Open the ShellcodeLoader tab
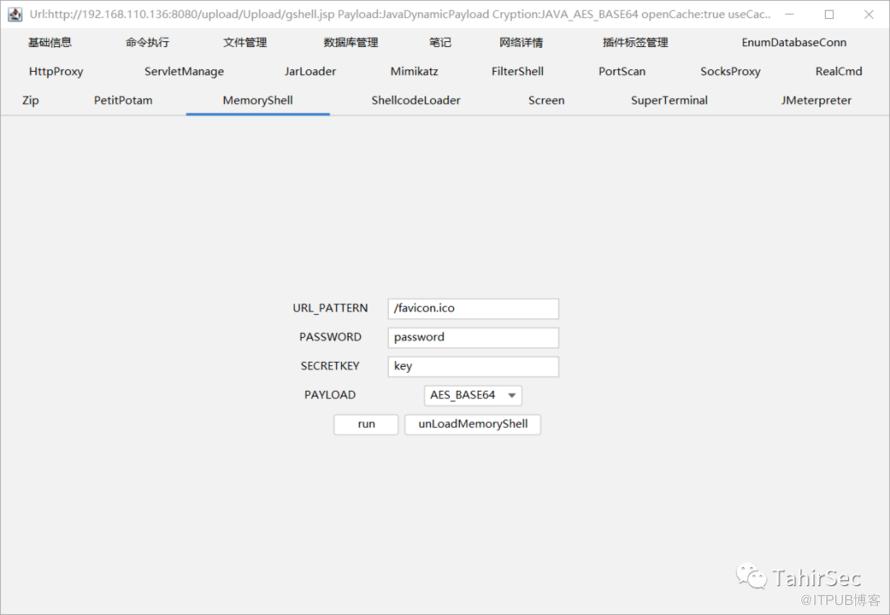Image resolution: width=890 pixels, height=615 pixels. 416,100
